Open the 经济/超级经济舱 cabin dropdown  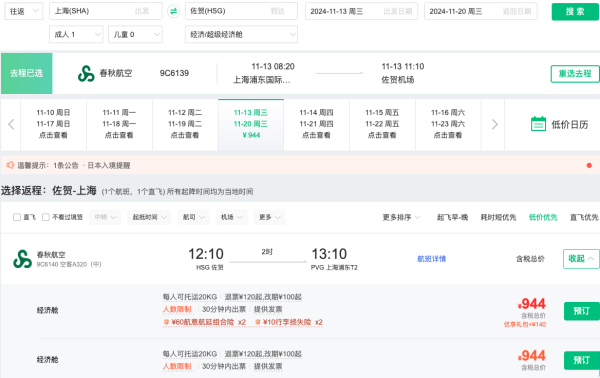pyautogui.click(x=241, y=34)
